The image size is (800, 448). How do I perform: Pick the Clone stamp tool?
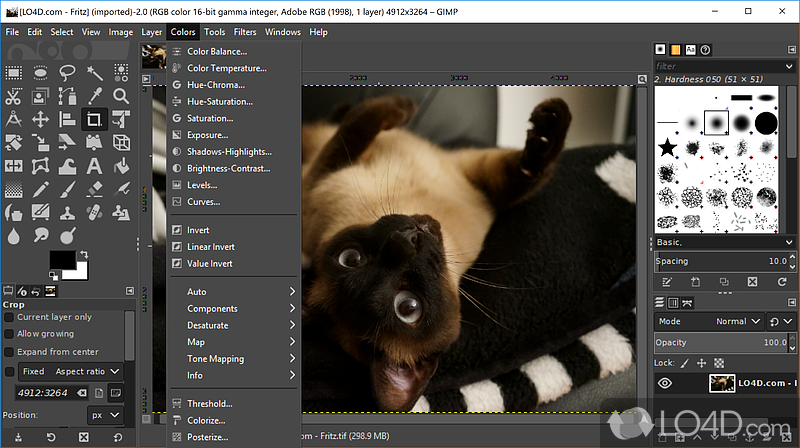click(67, 212)
